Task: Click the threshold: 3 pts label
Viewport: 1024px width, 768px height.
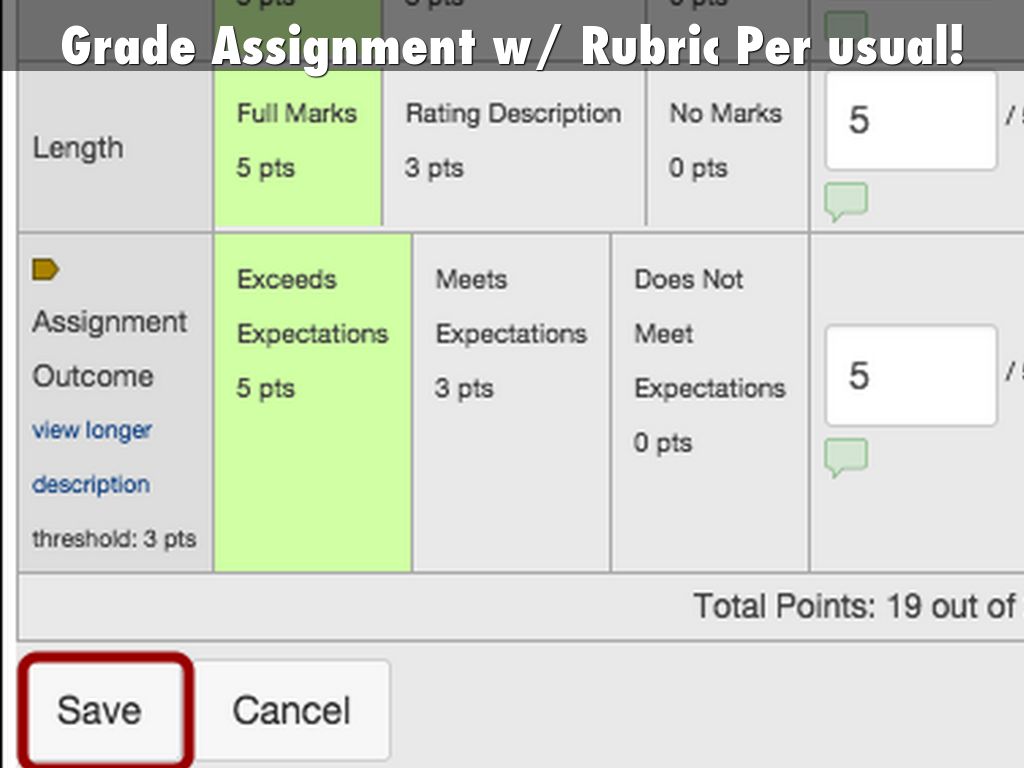Action: (113, 538)
